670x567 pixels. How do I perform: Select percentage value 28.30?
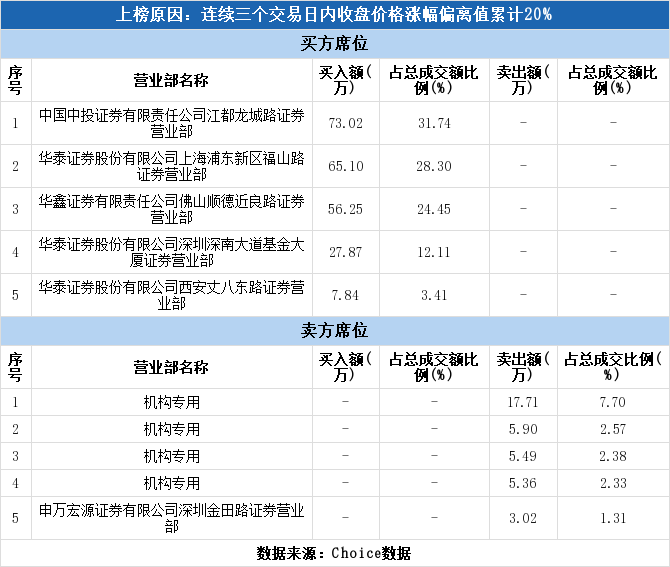[434, 166]
